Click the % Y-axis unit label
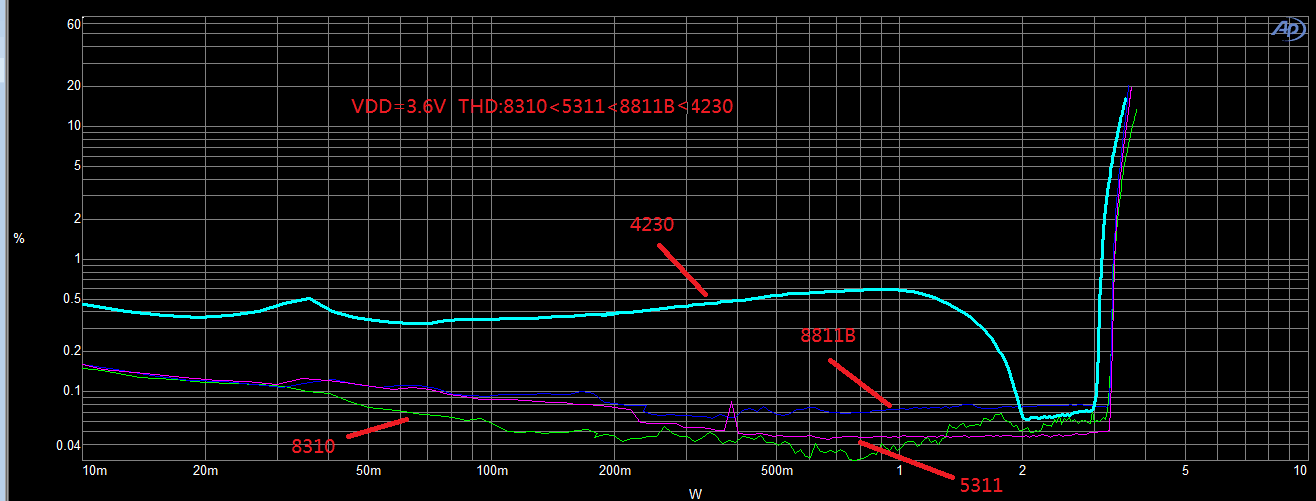The image size is (1316, 501). [18, 238]
